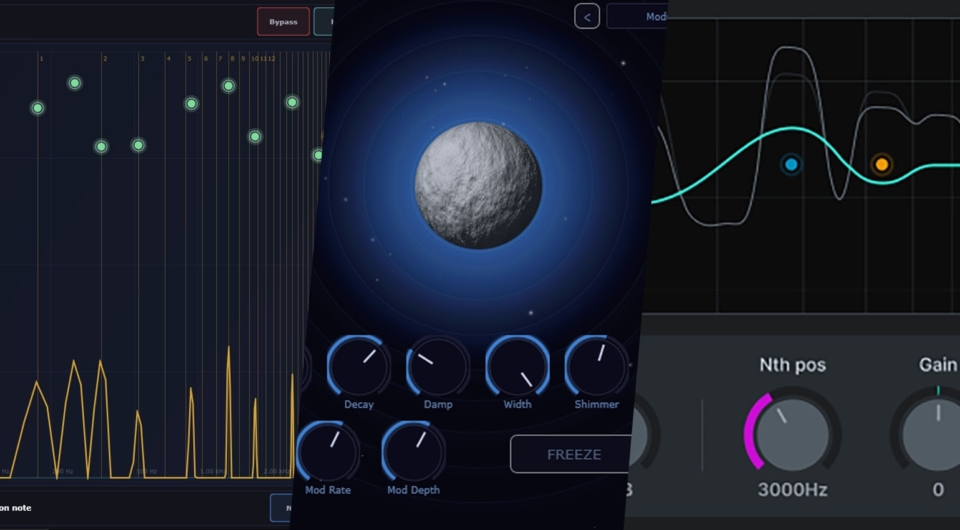
Task: Select the green node between harmonics 1 and 2
Action: click(75, 83)
